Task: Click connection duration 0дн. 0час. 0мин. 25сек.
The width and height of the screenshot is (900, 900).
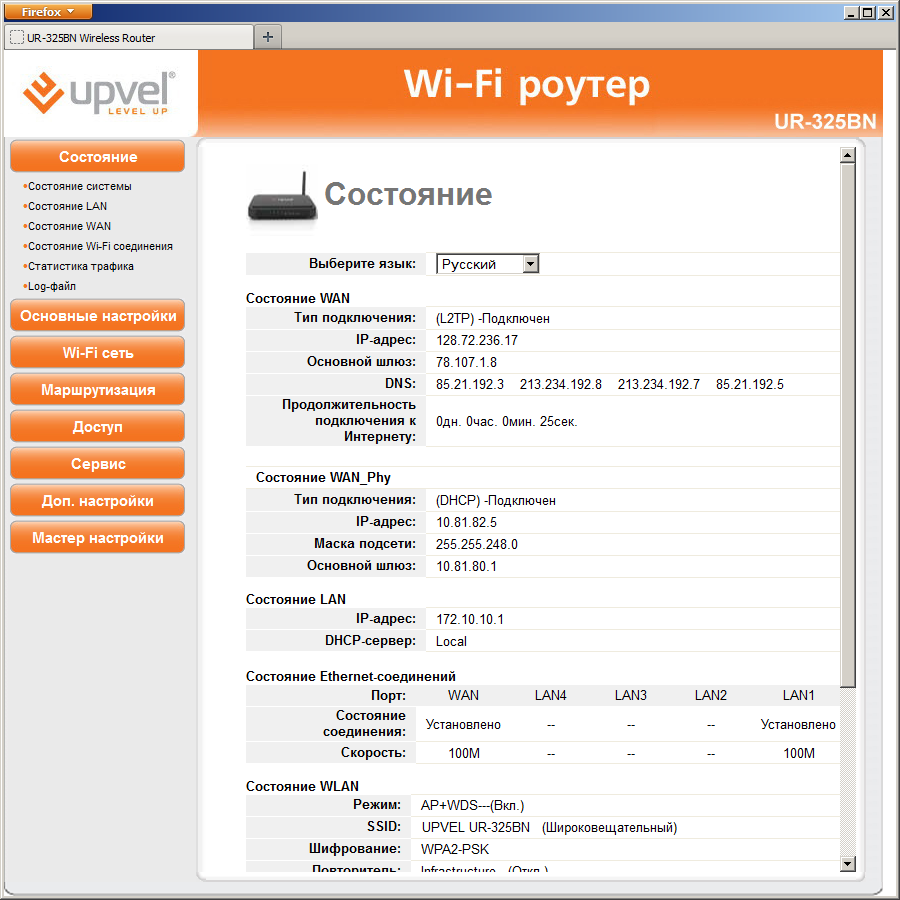Action: pyautogui.click(x=506, y=421)
